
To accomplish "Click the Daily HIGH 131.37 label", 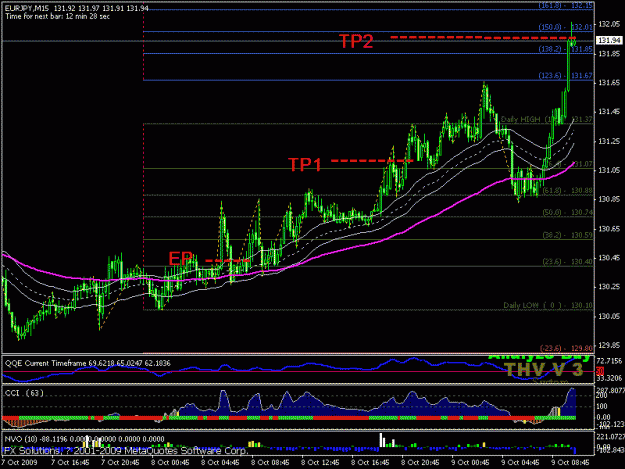I will coord(546,119).
